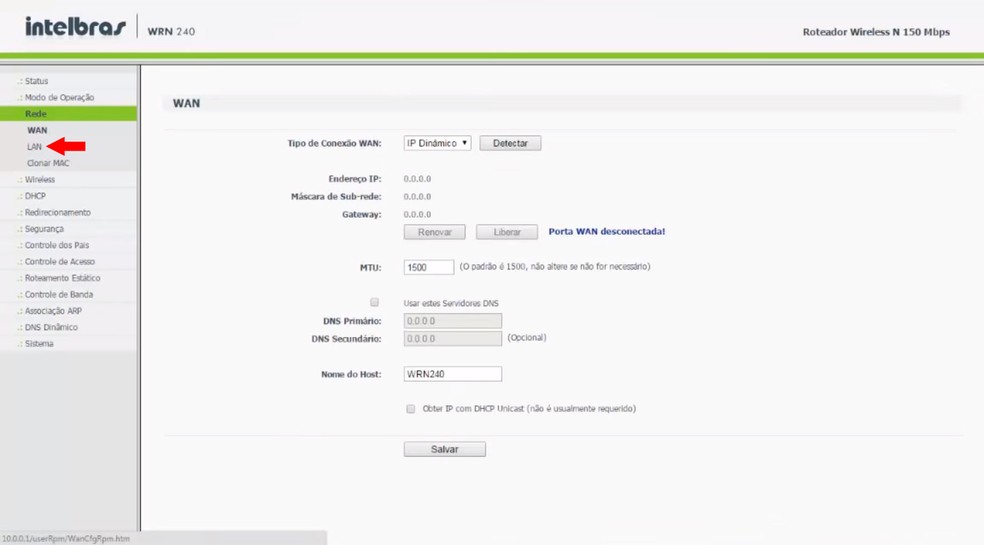Select the Rede menu section

tap(68, 114)
